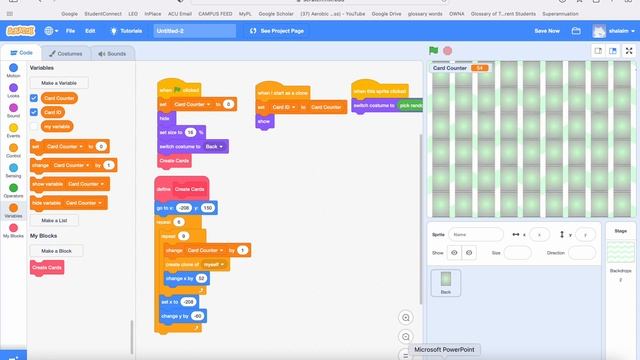The image size is (640, 360).
Task: Hide sprite with the crossed eye button
Action: click(x=469, y=253)
